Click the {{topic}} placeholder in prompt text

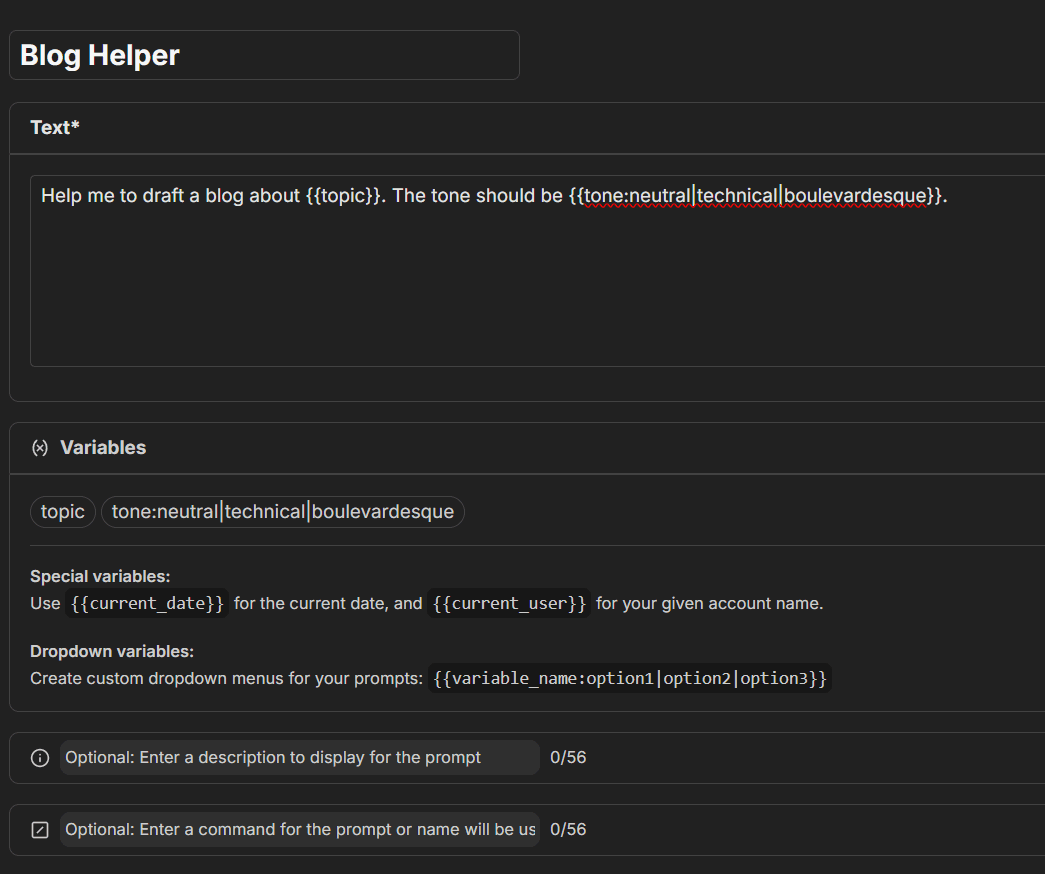(x=343, y=196)
